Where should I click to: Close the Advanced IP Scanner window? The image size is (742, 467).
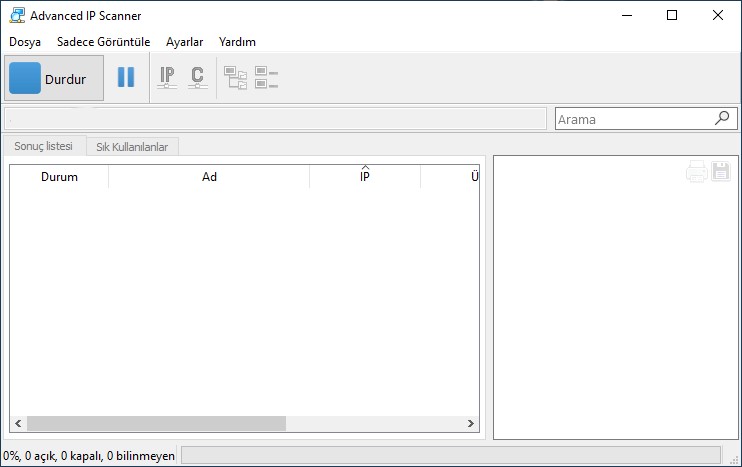click(x=718, y=15)
